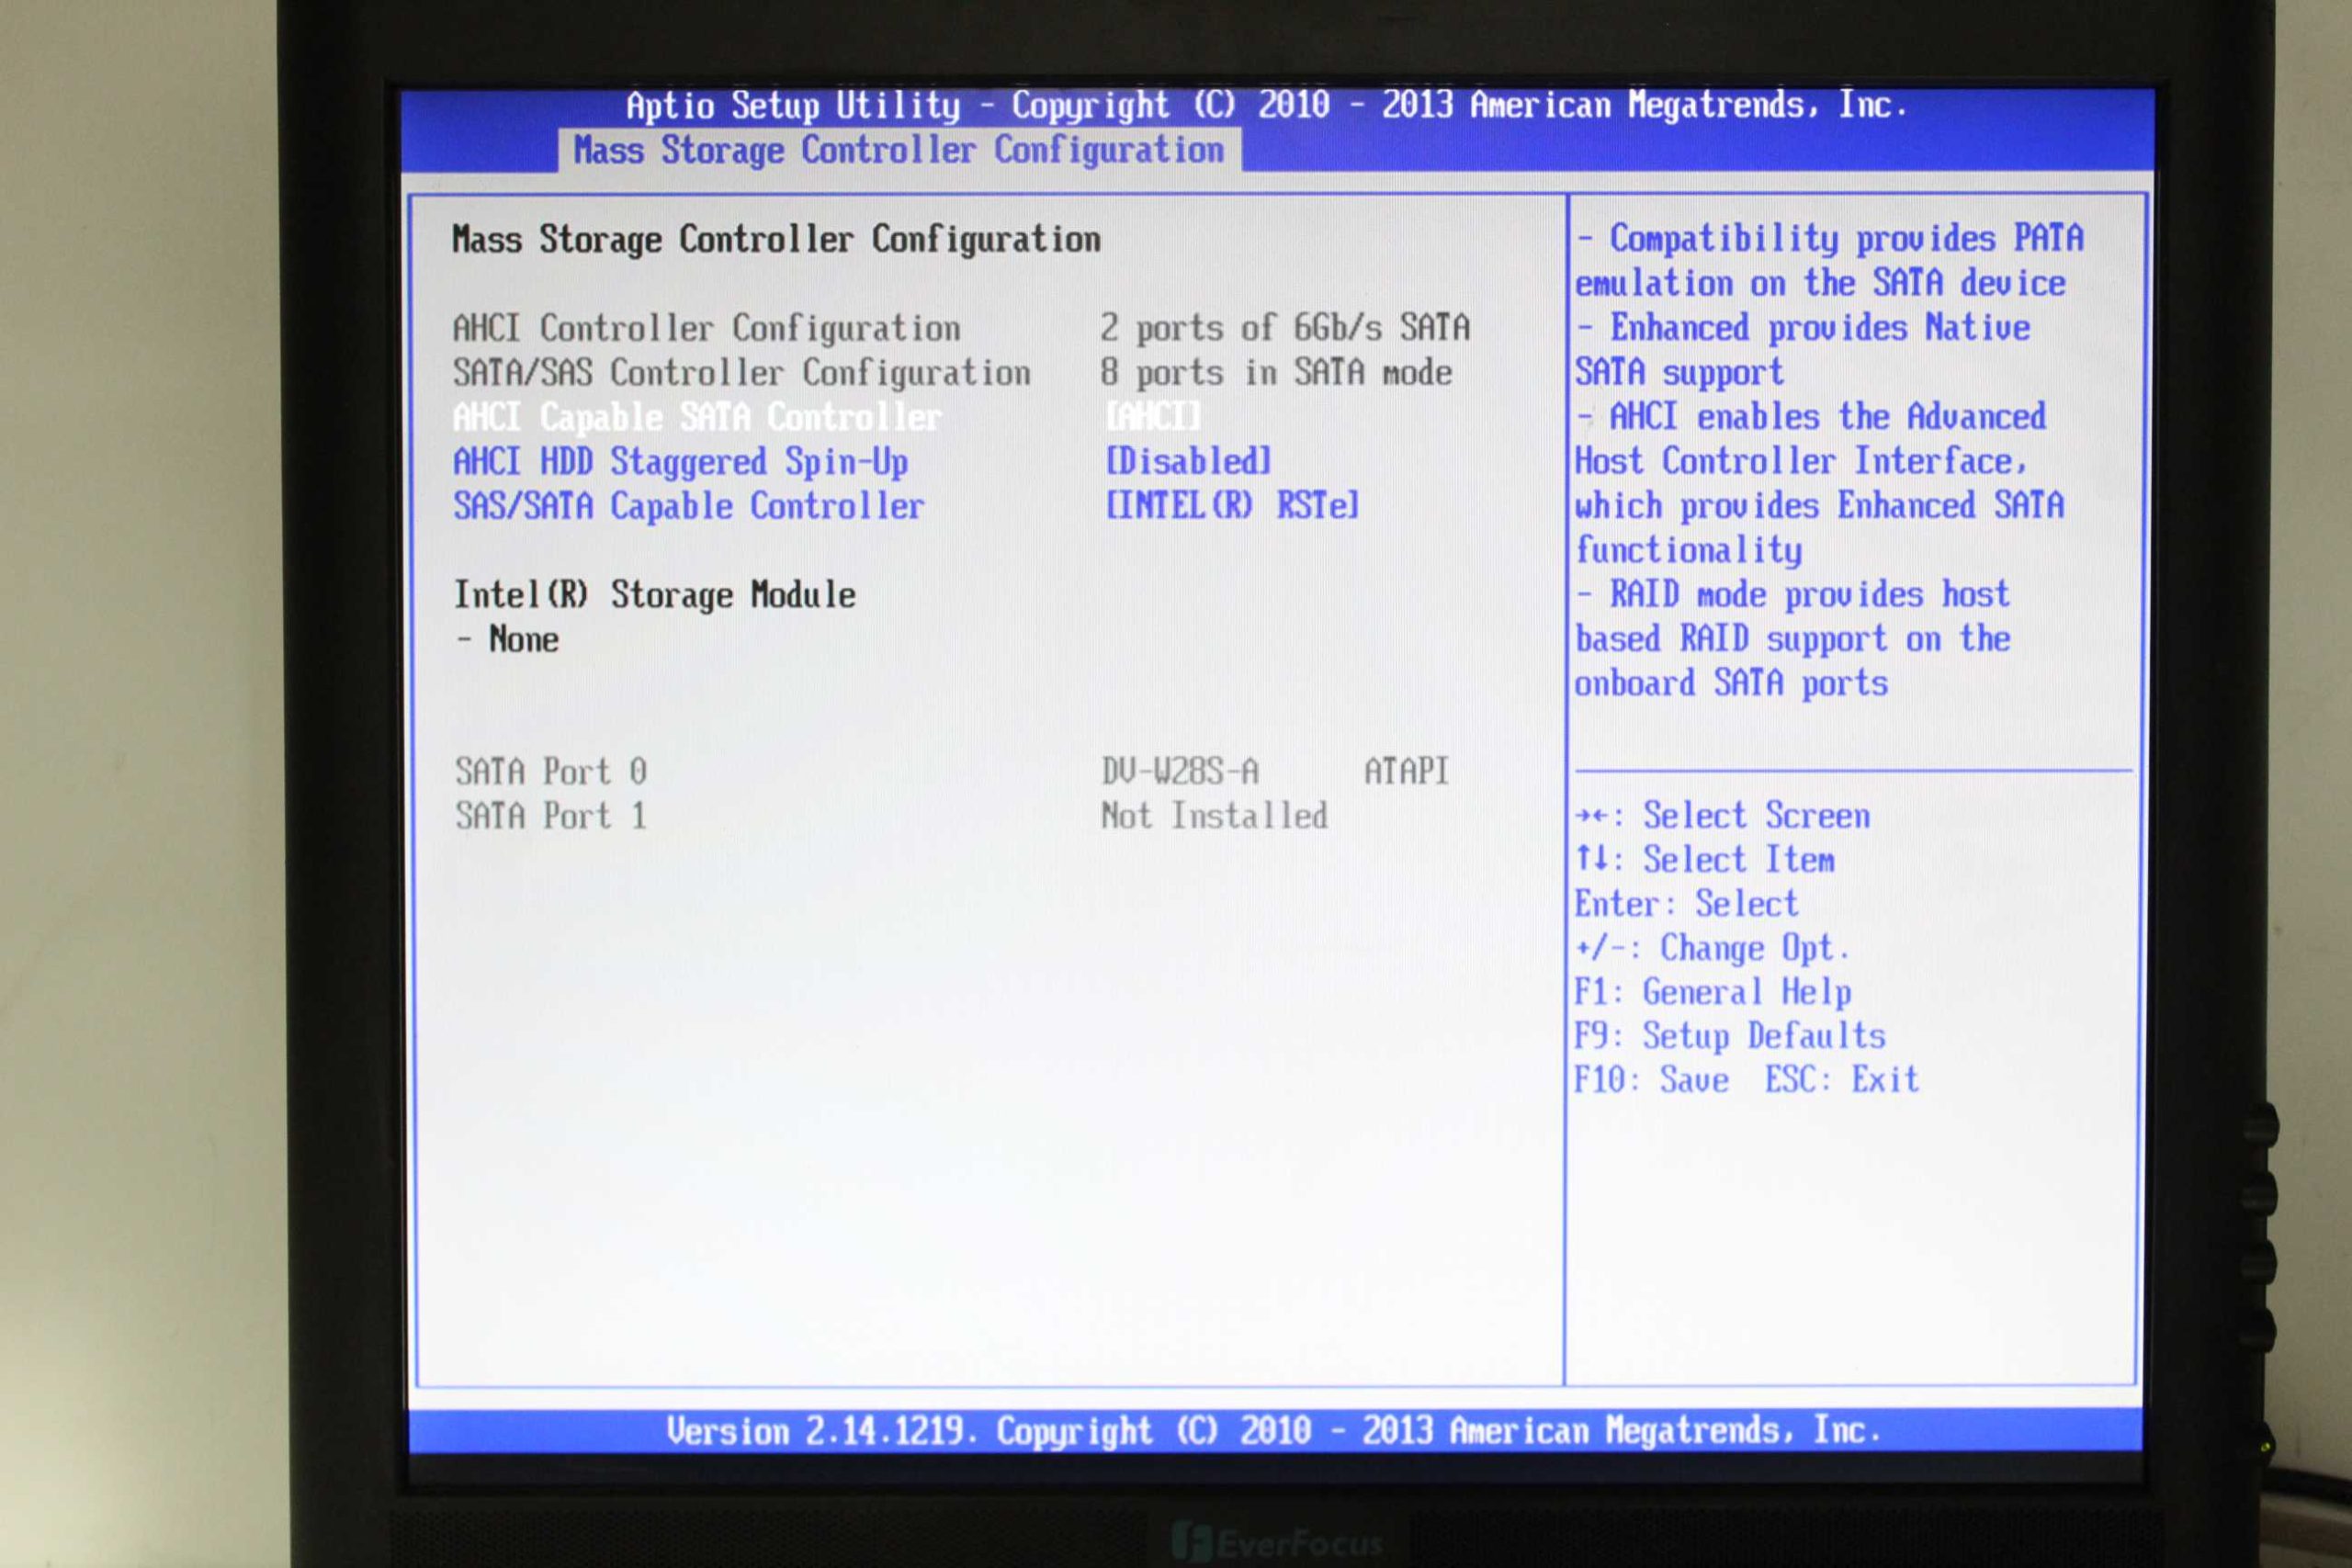
Task: Click the SATA Port 1 label
Action: (551, 816)
